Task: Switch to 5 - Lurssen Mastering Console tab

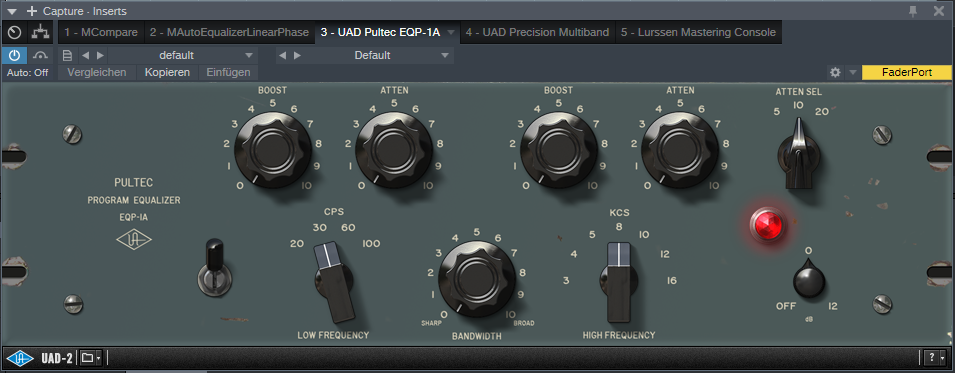Action: (699, 32)
